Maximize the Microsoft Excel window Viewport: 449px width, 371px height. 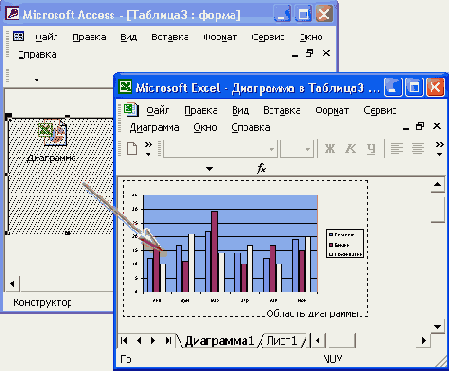pyautogui.click(x=414, y=87)
